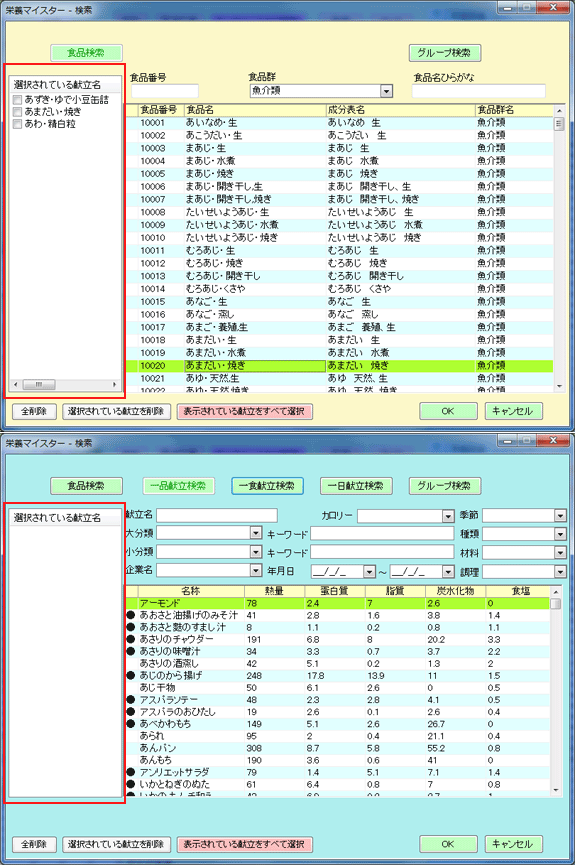
Task: Sort by the 炭水化物 column header
Action: [x=455, y=591]
